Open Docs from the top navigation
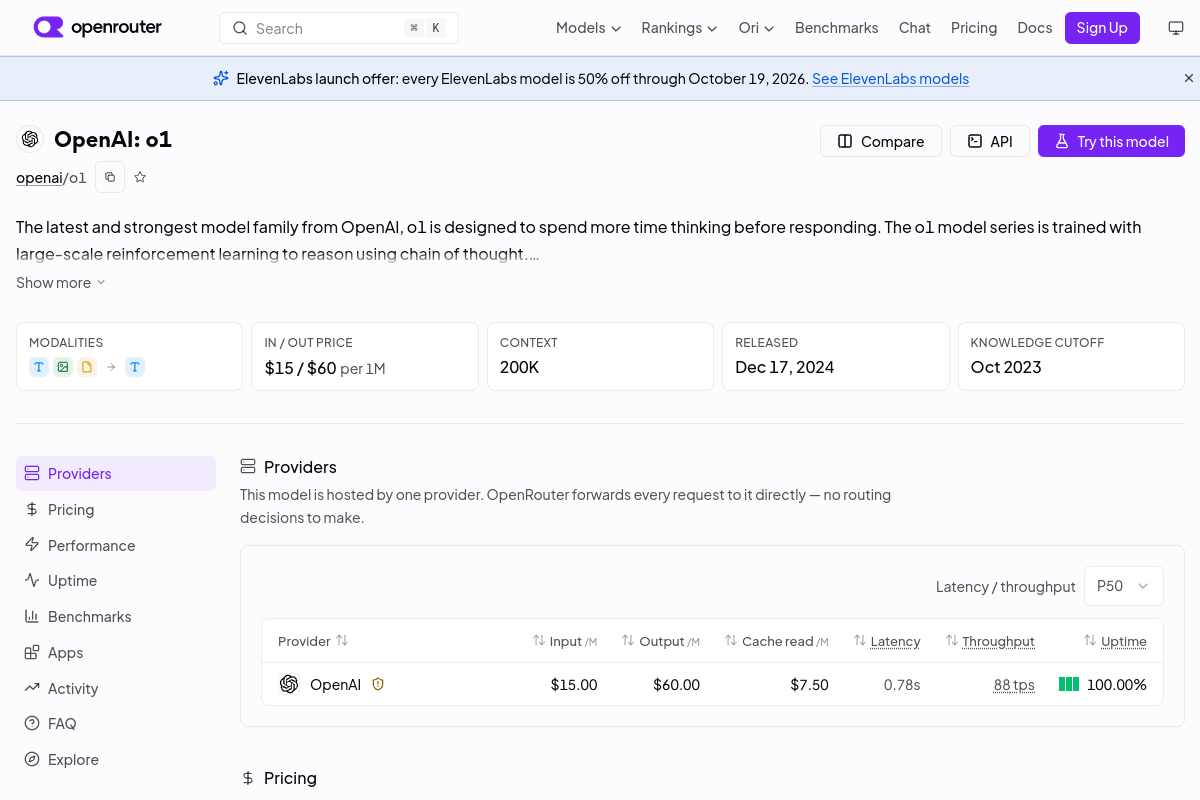Image resolution: width=1200 pixels, height=800 pixels. pos(1034,28)
